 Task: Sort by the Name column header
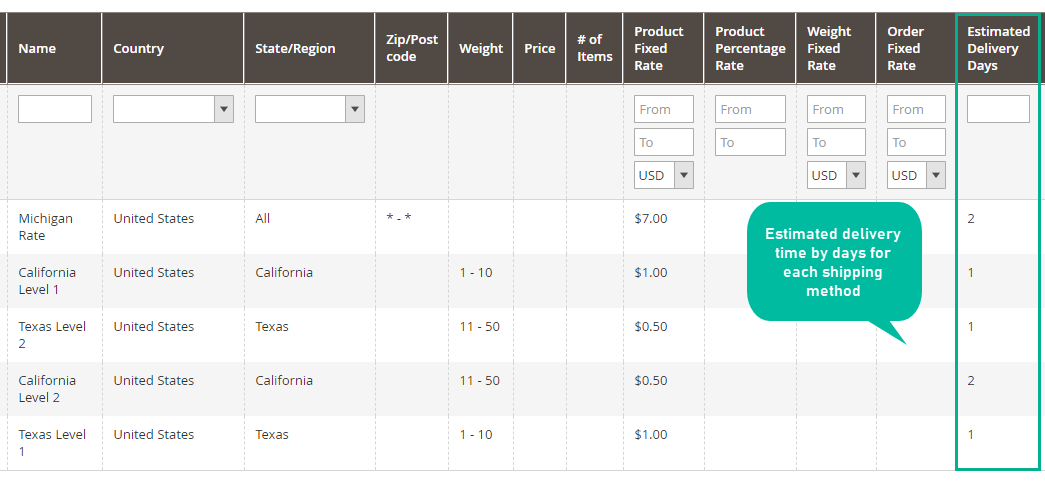pos(37,49)
